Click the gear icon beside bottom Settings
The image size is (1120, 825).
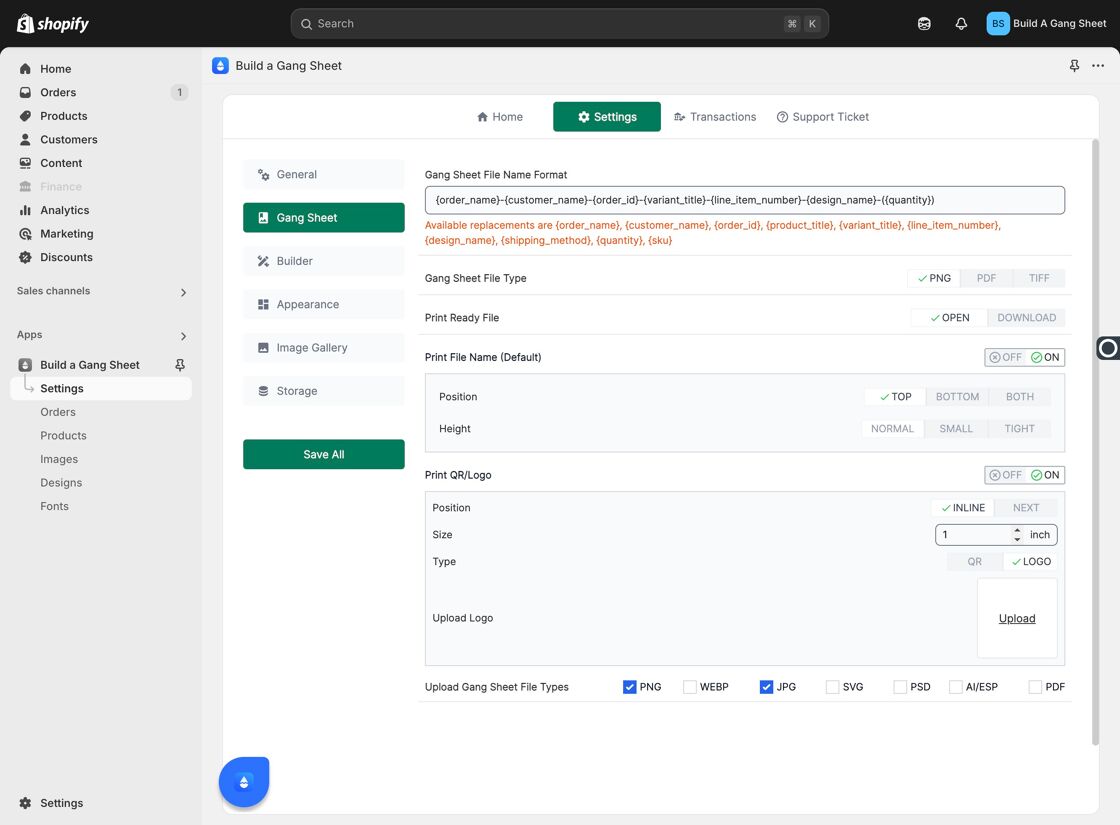pos(25,803)
